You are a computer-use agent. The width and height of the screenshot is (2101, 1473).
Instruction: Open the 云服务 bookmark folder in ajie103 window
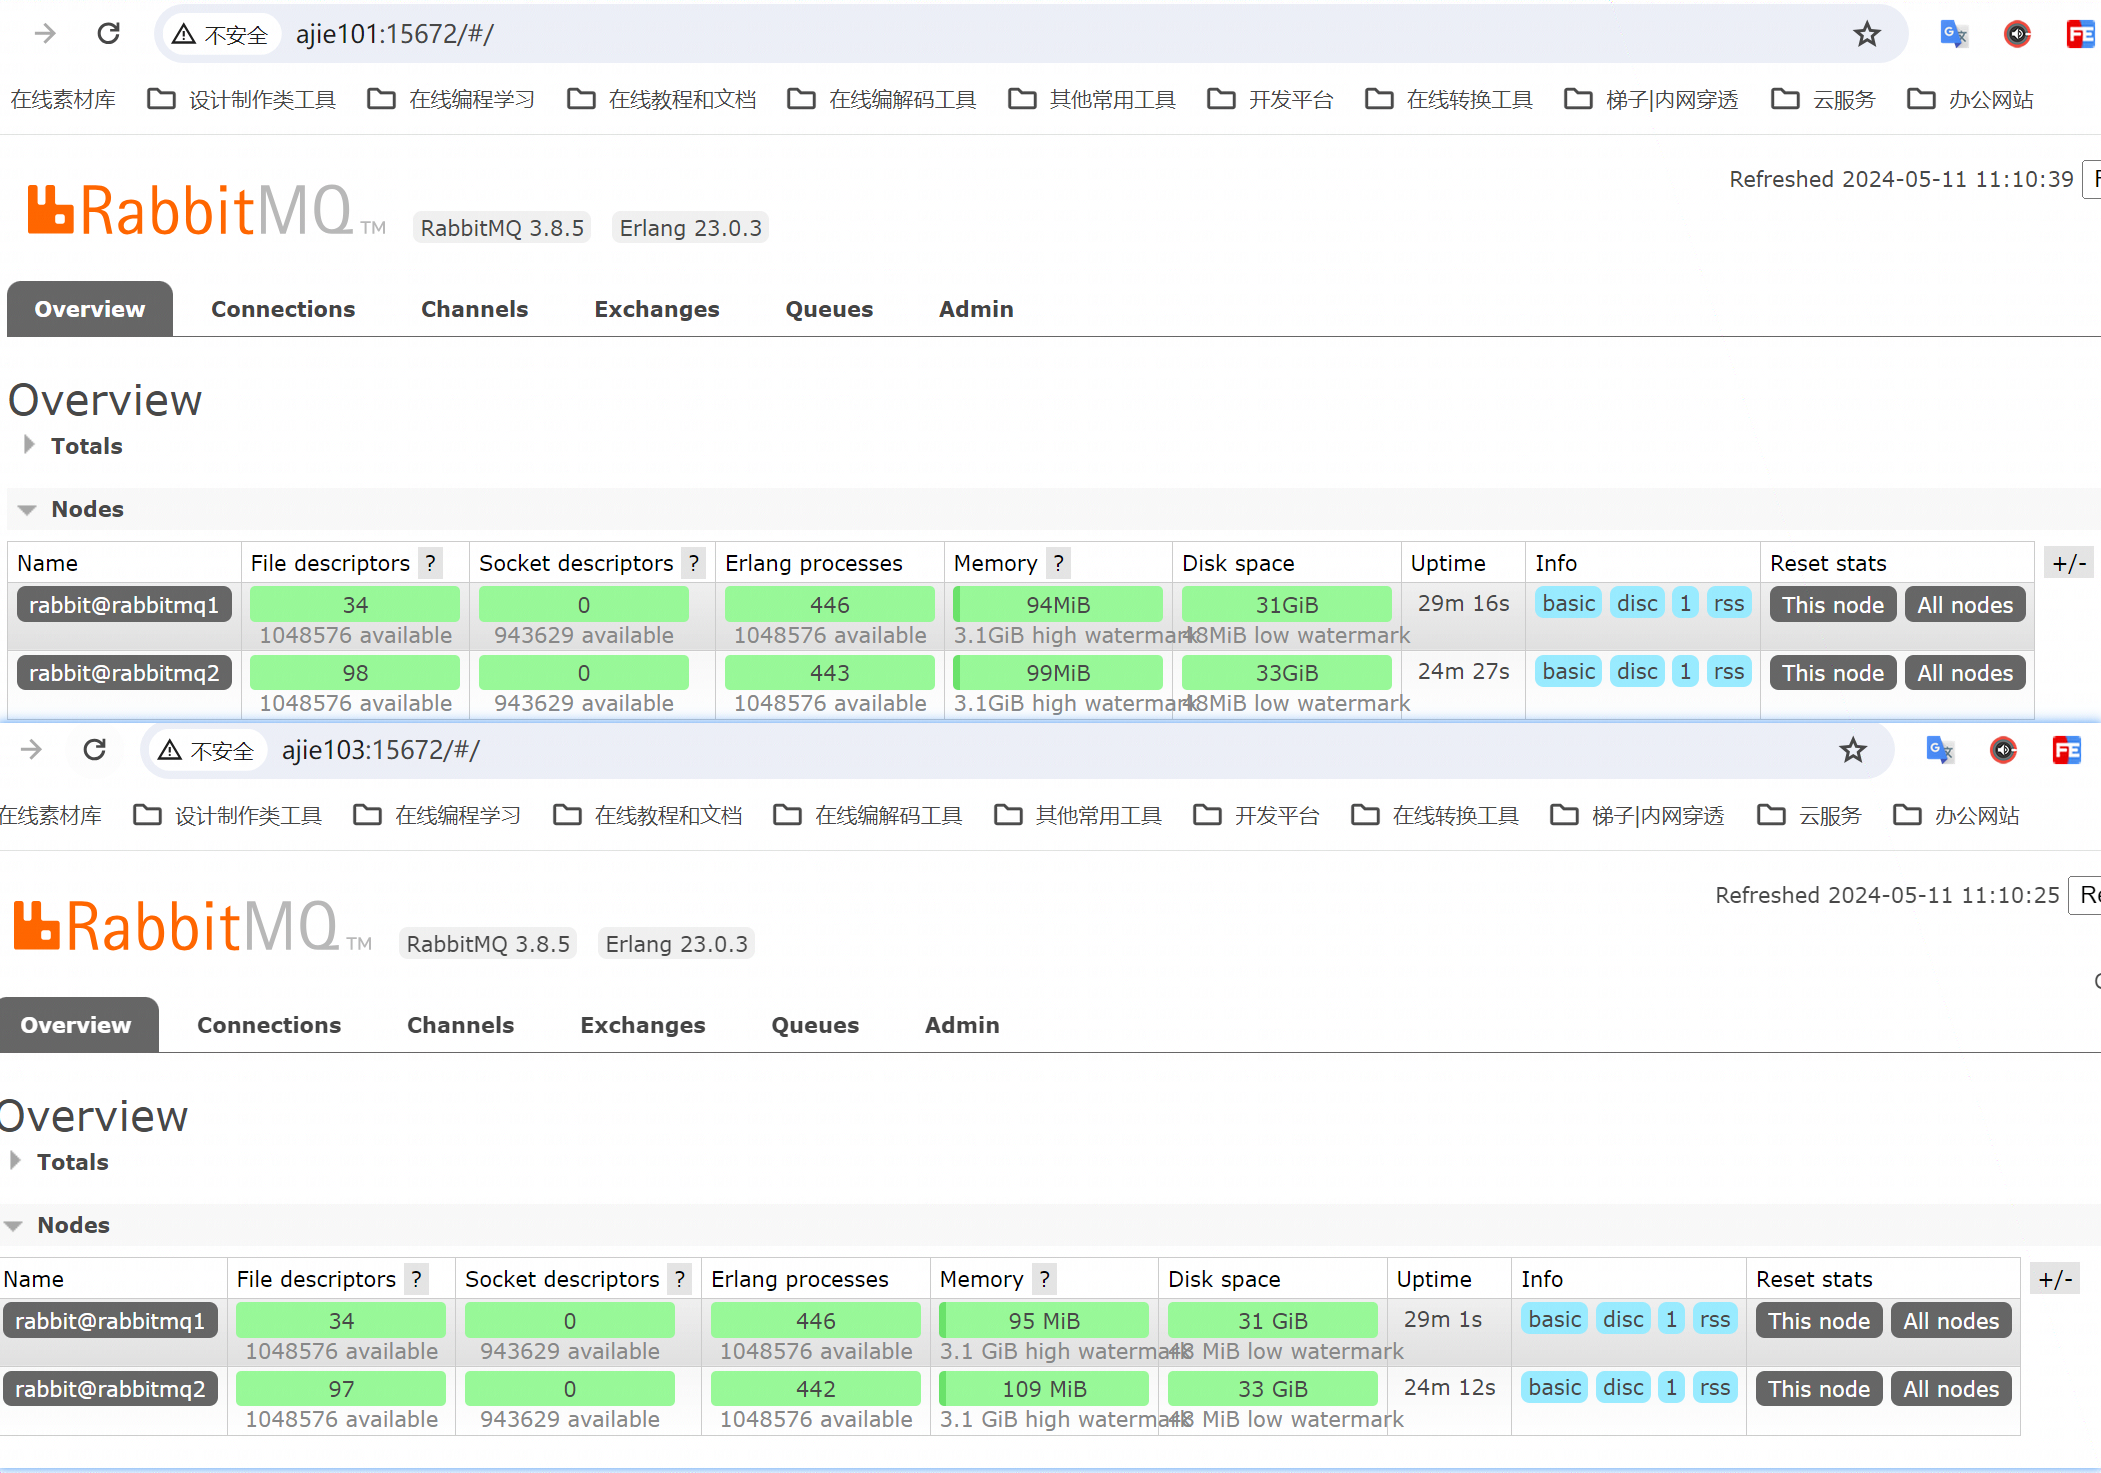tap(1810, 815)
